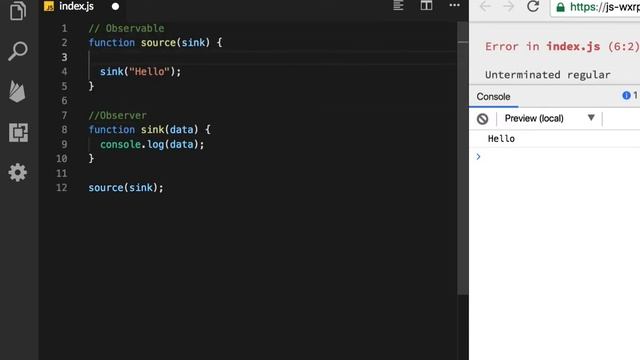Screen dimensions: 640x360
Task: Click the secure lock icon in URL bar
Action: click(560, 7)
